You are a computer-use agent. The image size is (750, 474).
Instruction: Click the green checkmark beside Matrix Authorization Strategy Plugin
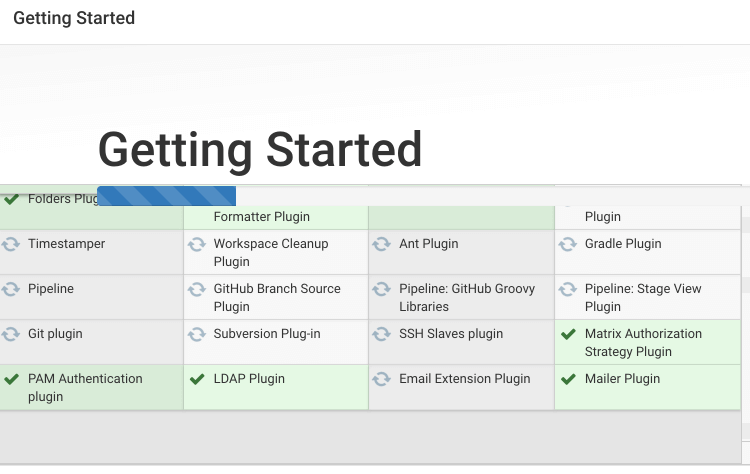pyautogui.click(x=568, y=334)
